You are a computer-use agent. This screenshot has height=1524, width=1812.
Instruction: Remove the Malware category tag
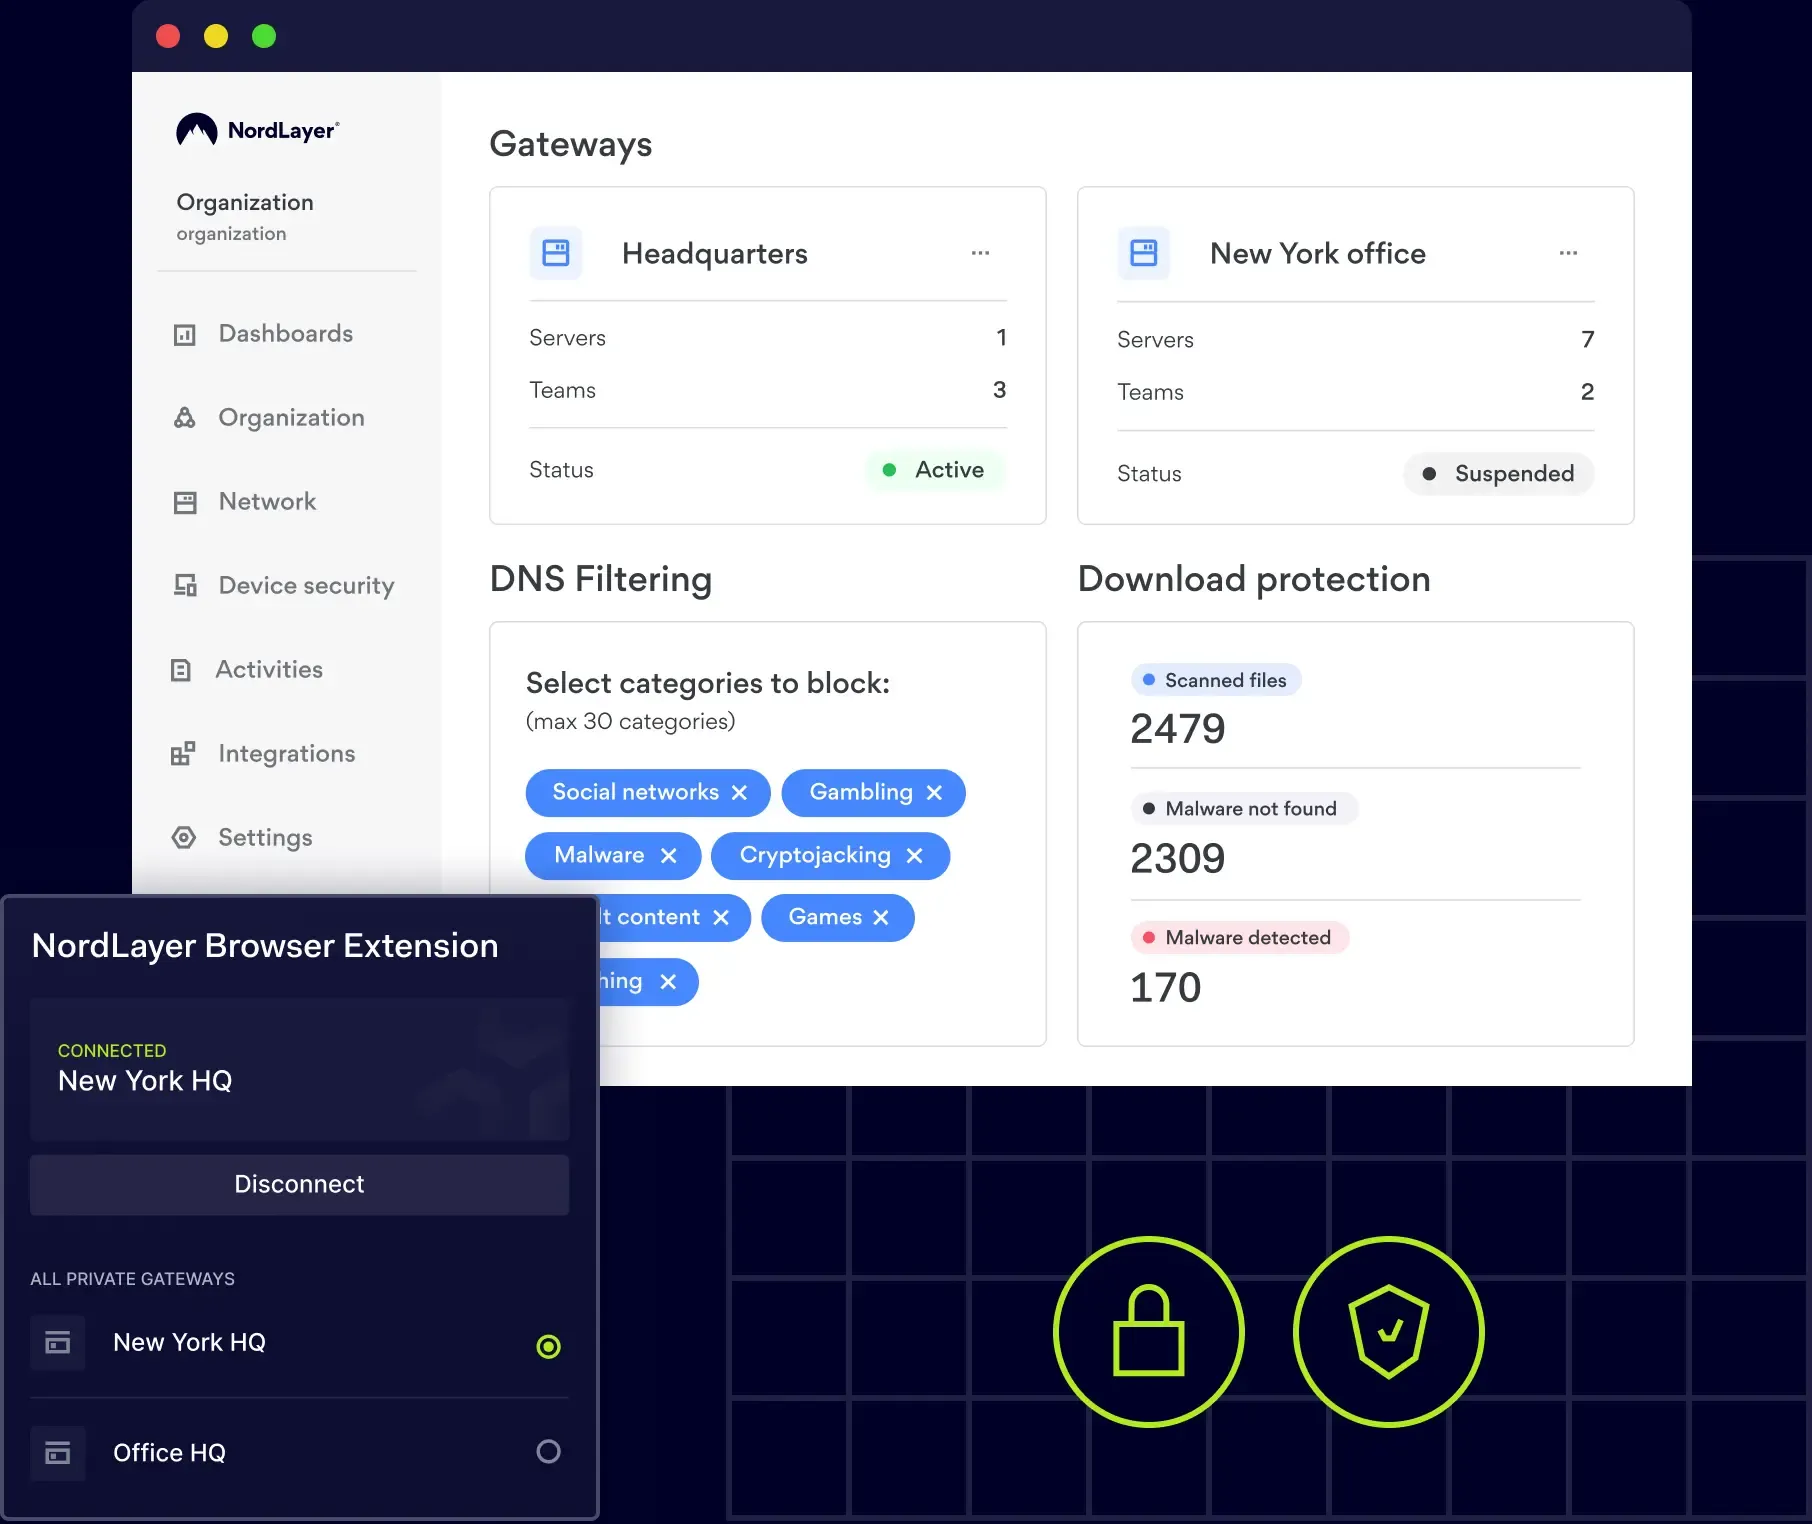tap(669, 856)
